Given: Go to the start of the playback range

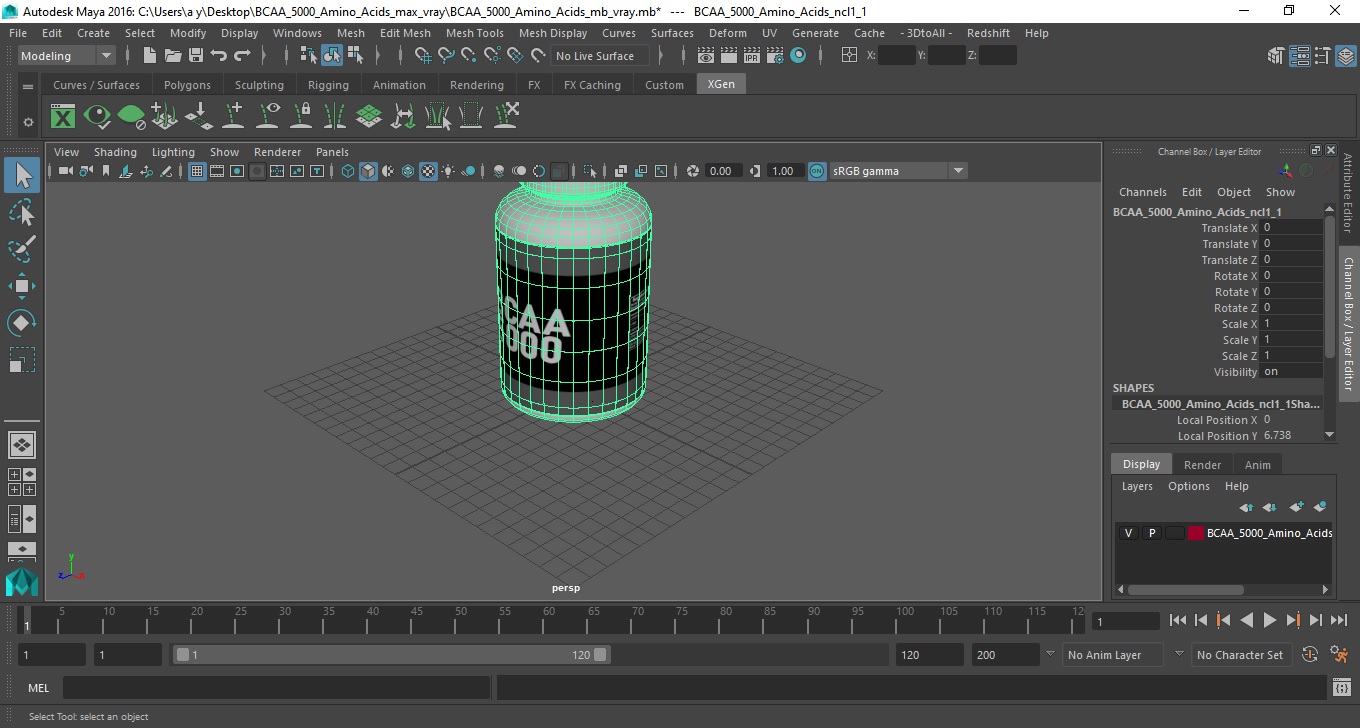Looking at the screenshot, I should coord(1178,621).
